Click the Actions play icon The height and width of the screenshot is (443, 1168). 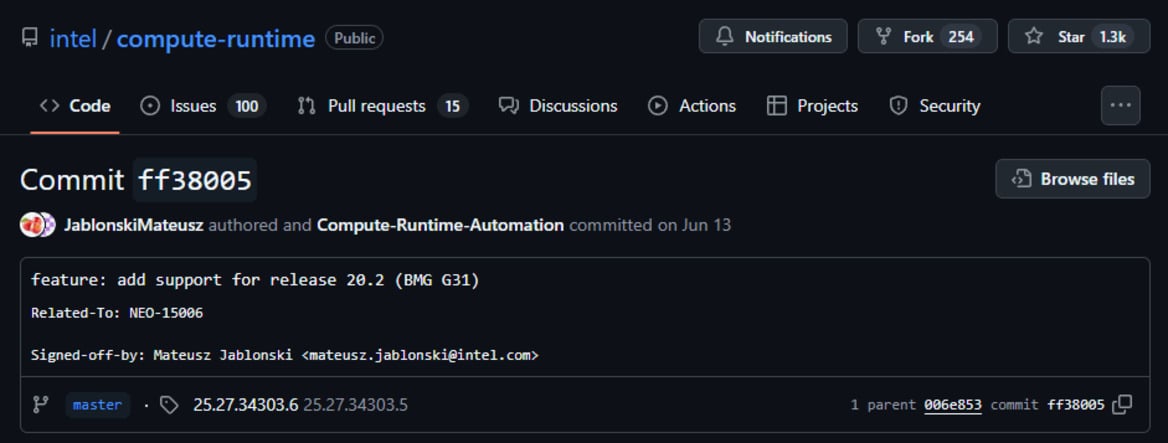[x=658, y=106]
